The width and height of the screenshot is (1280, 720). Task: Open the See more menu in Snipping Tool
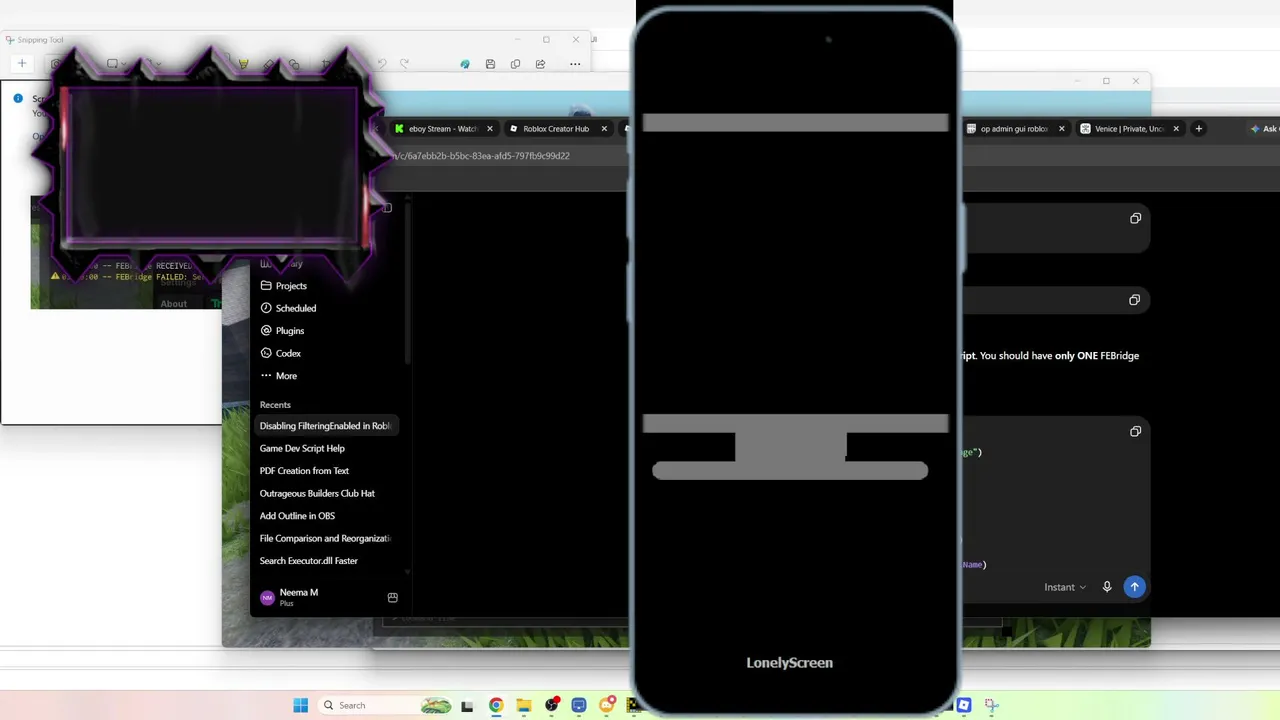tap(575, 64)
